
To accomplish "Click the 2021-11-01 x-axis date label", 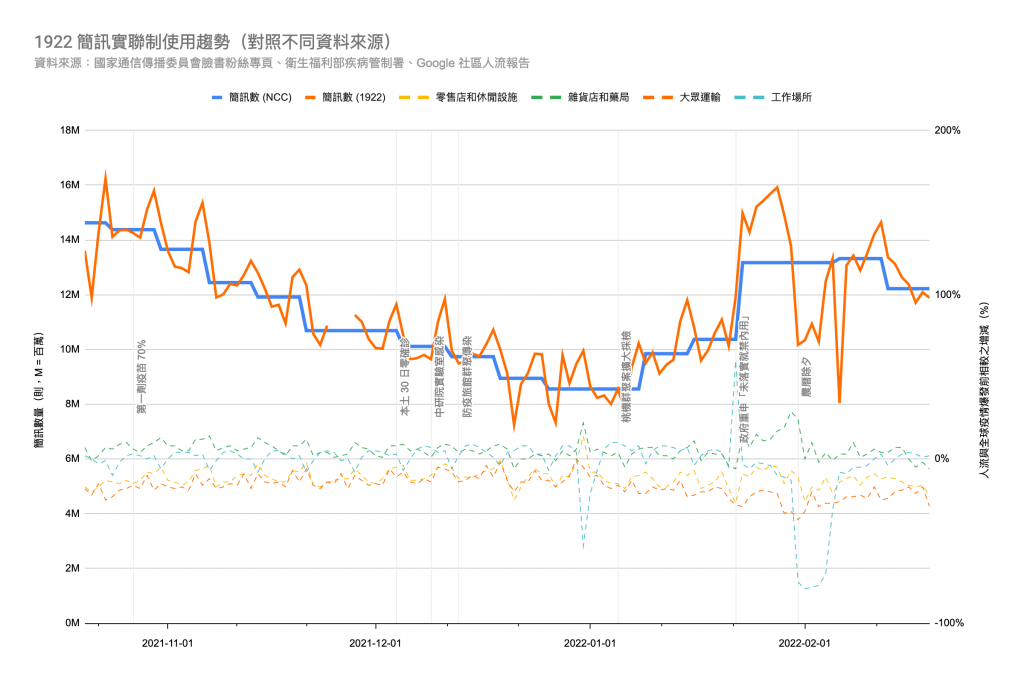I will click(168, 643).
